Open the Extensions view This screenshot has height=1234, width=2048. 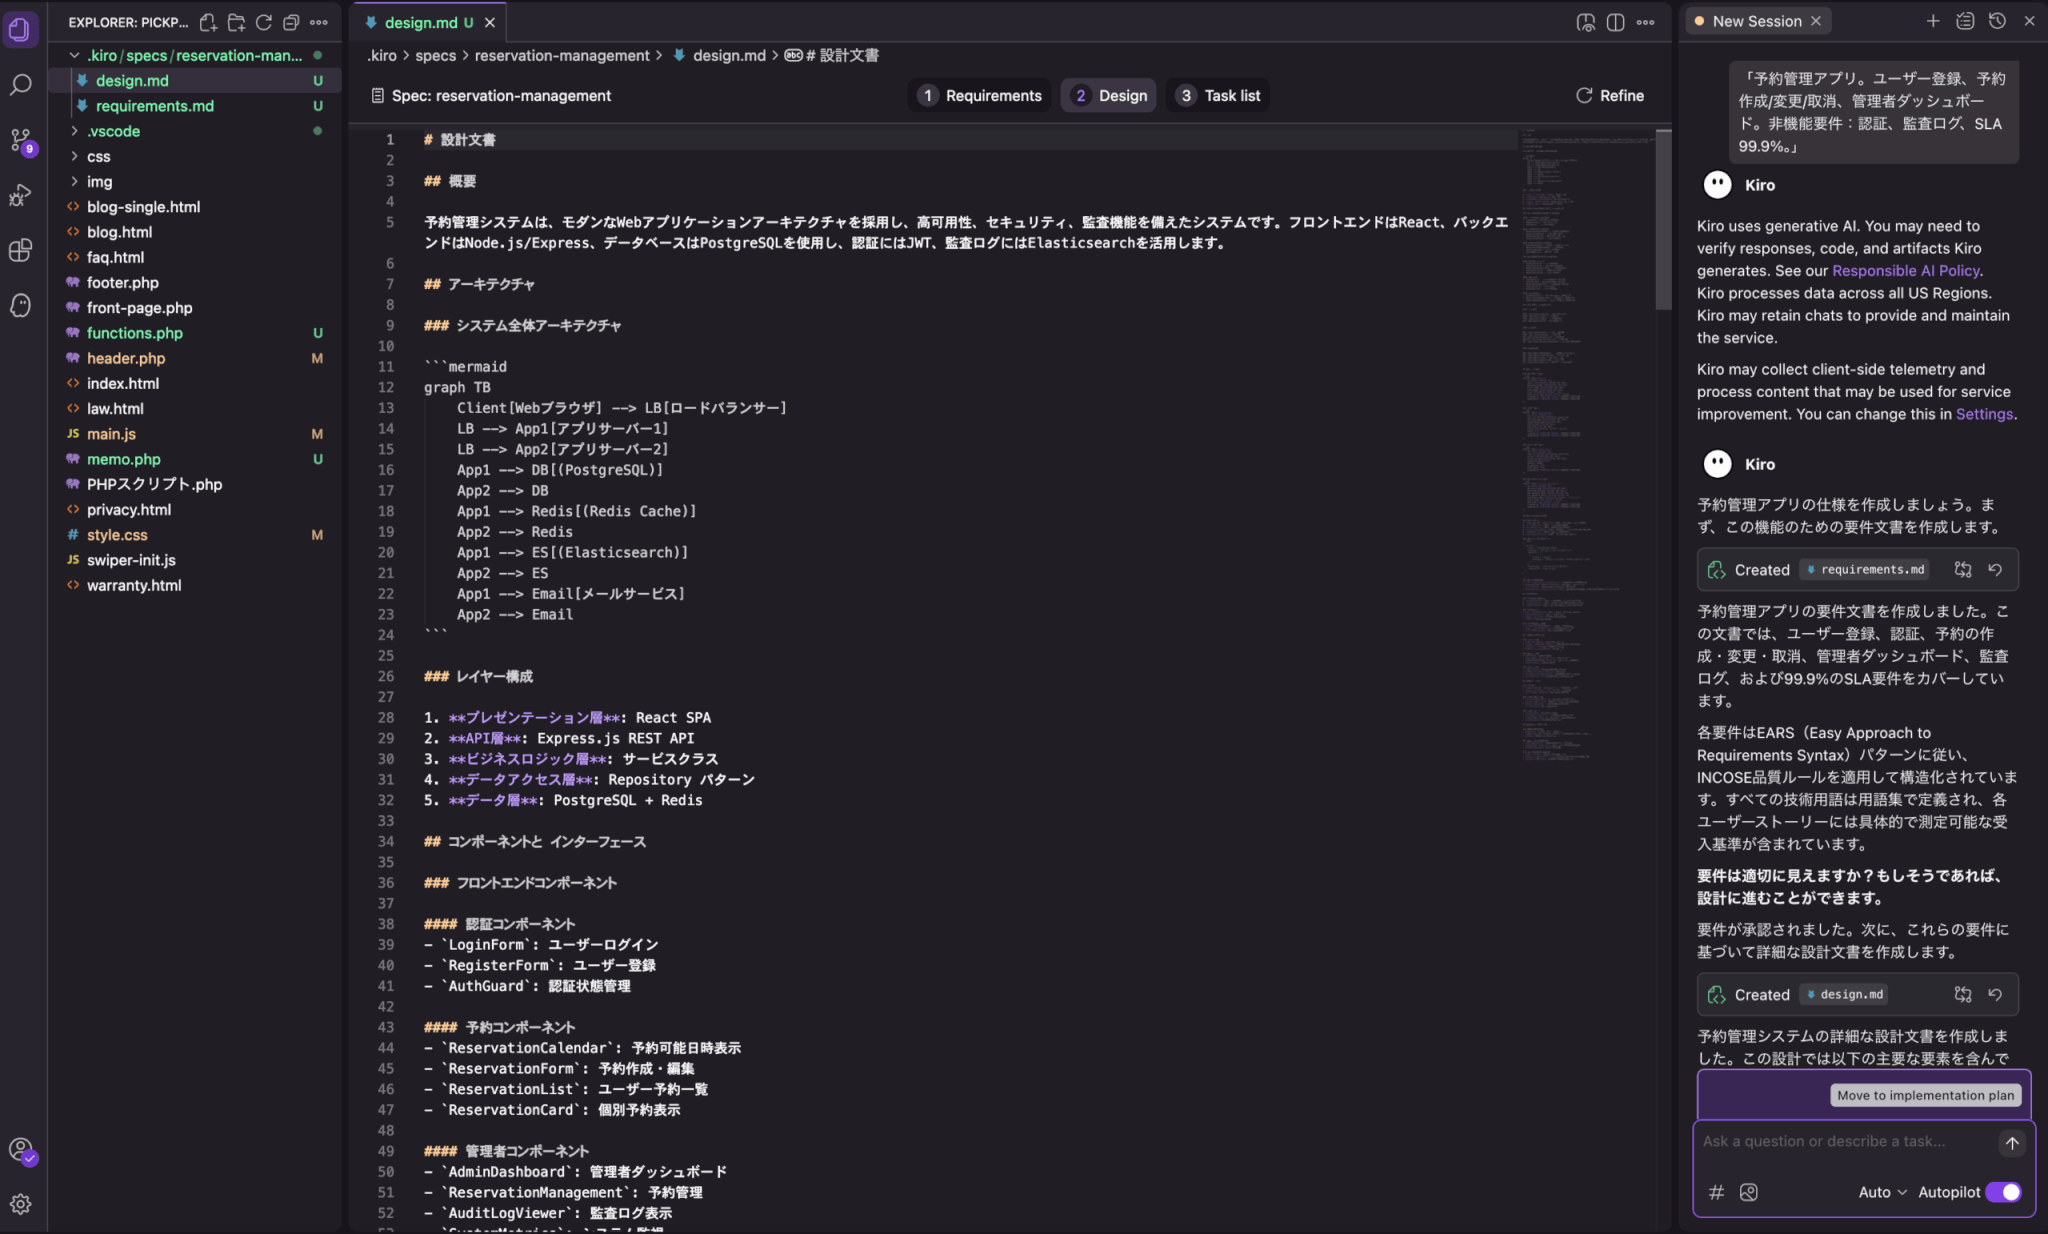pos(20,250)
